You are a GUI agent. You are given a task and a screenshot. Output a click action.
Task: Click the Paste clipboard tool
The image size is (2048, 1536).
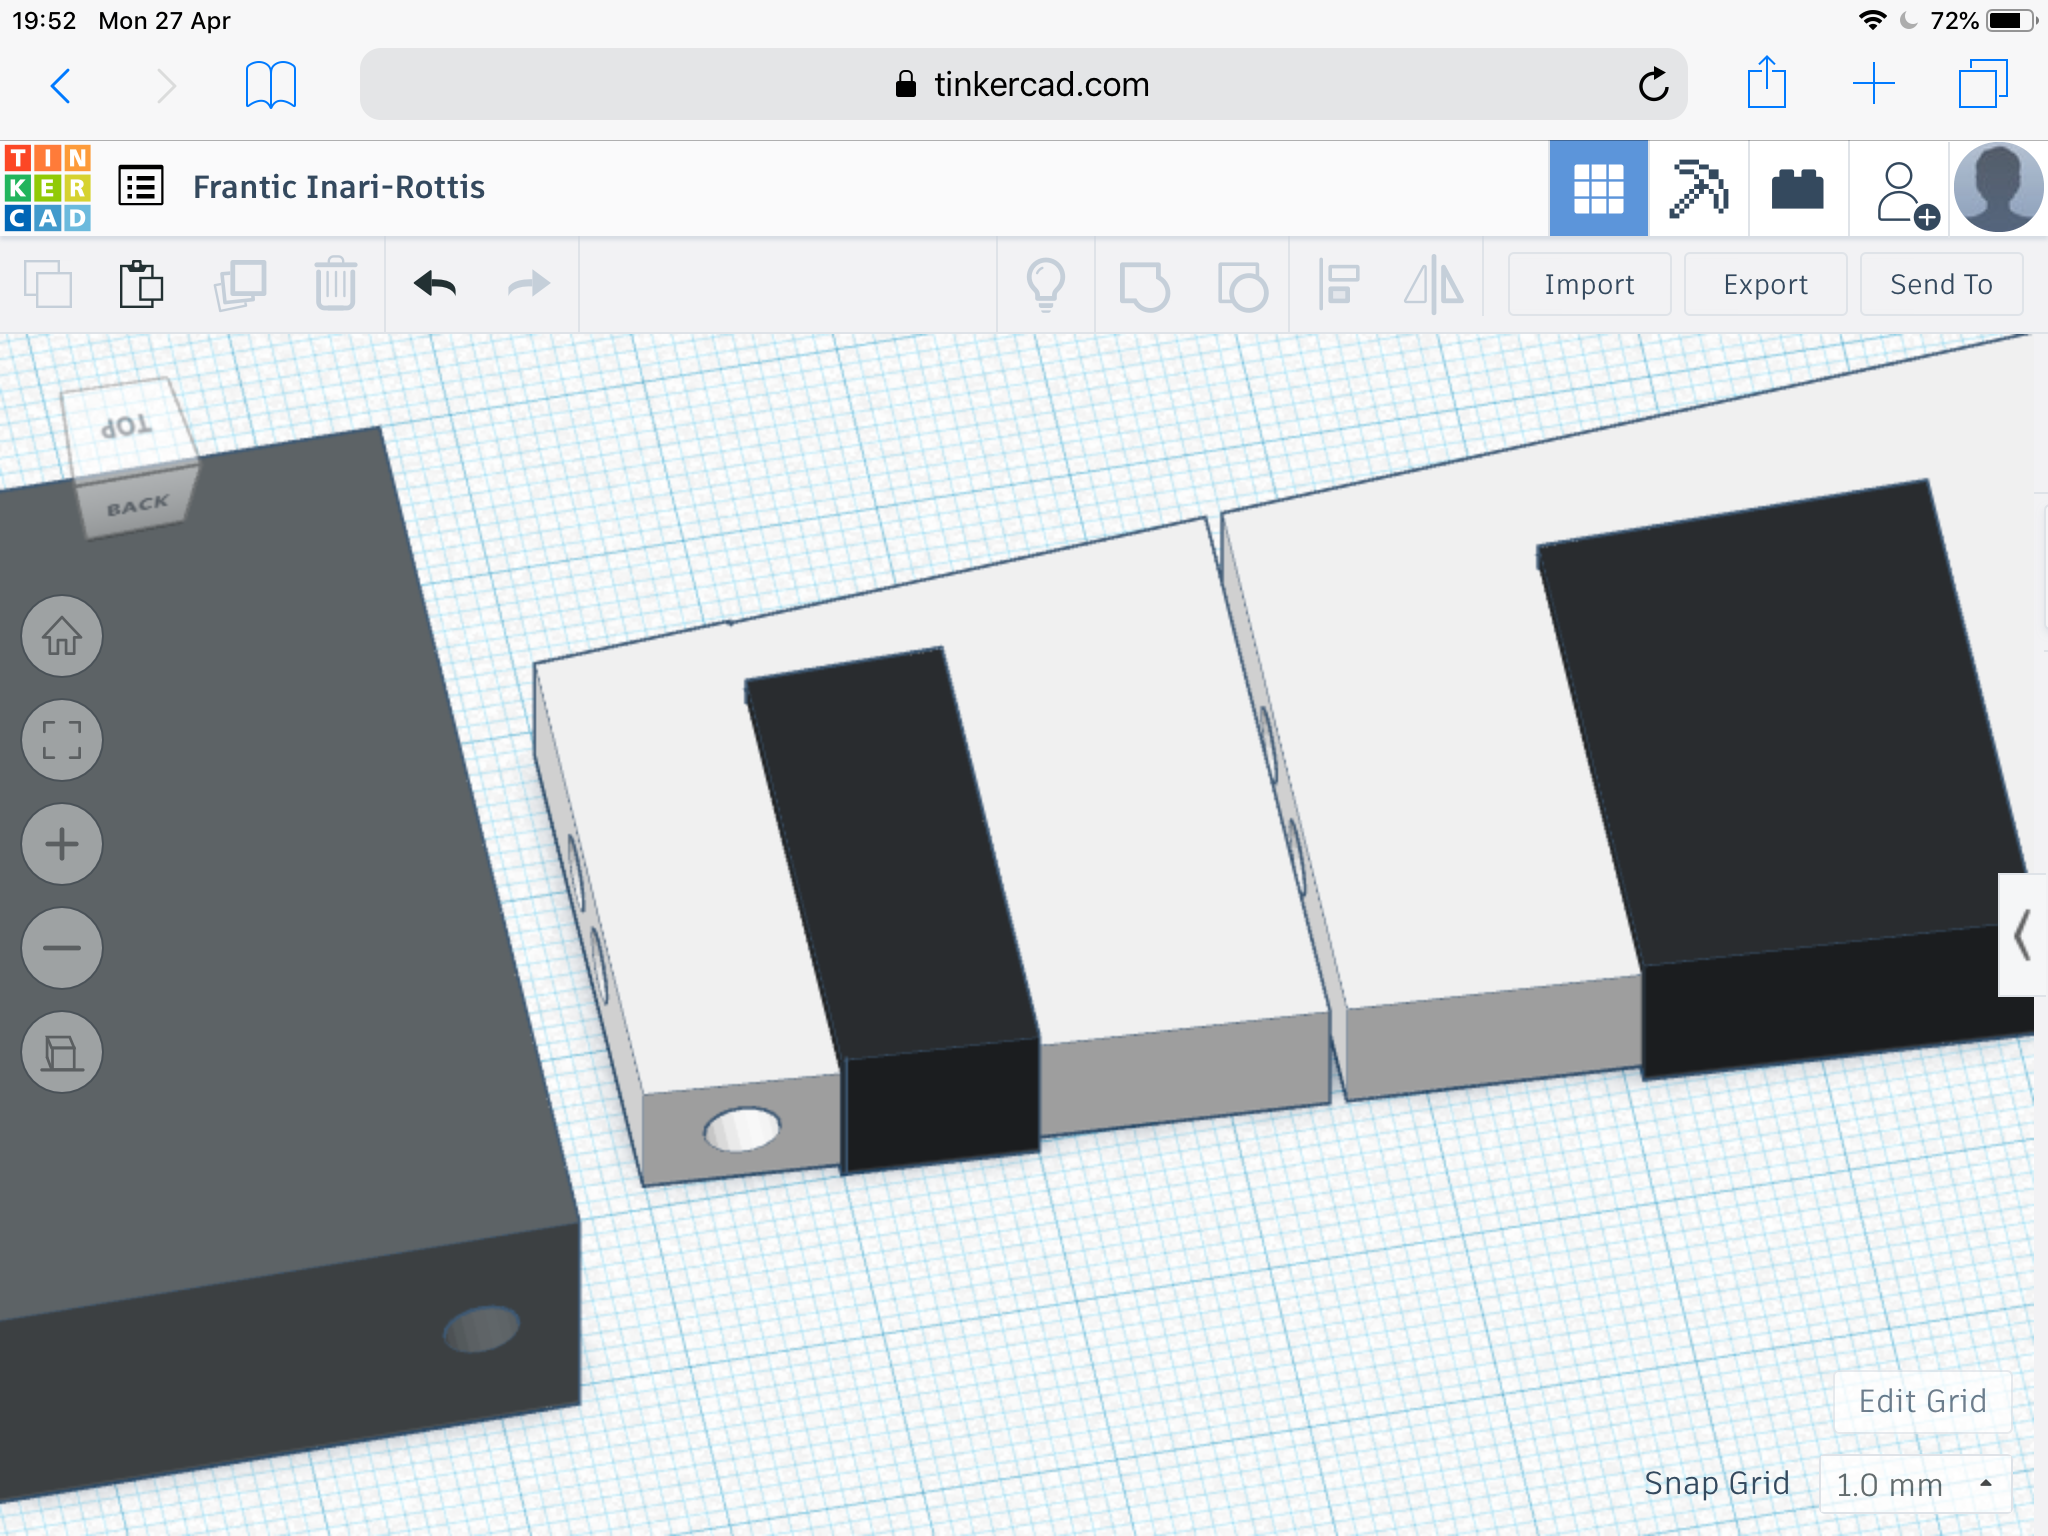[x=141, y=285]
